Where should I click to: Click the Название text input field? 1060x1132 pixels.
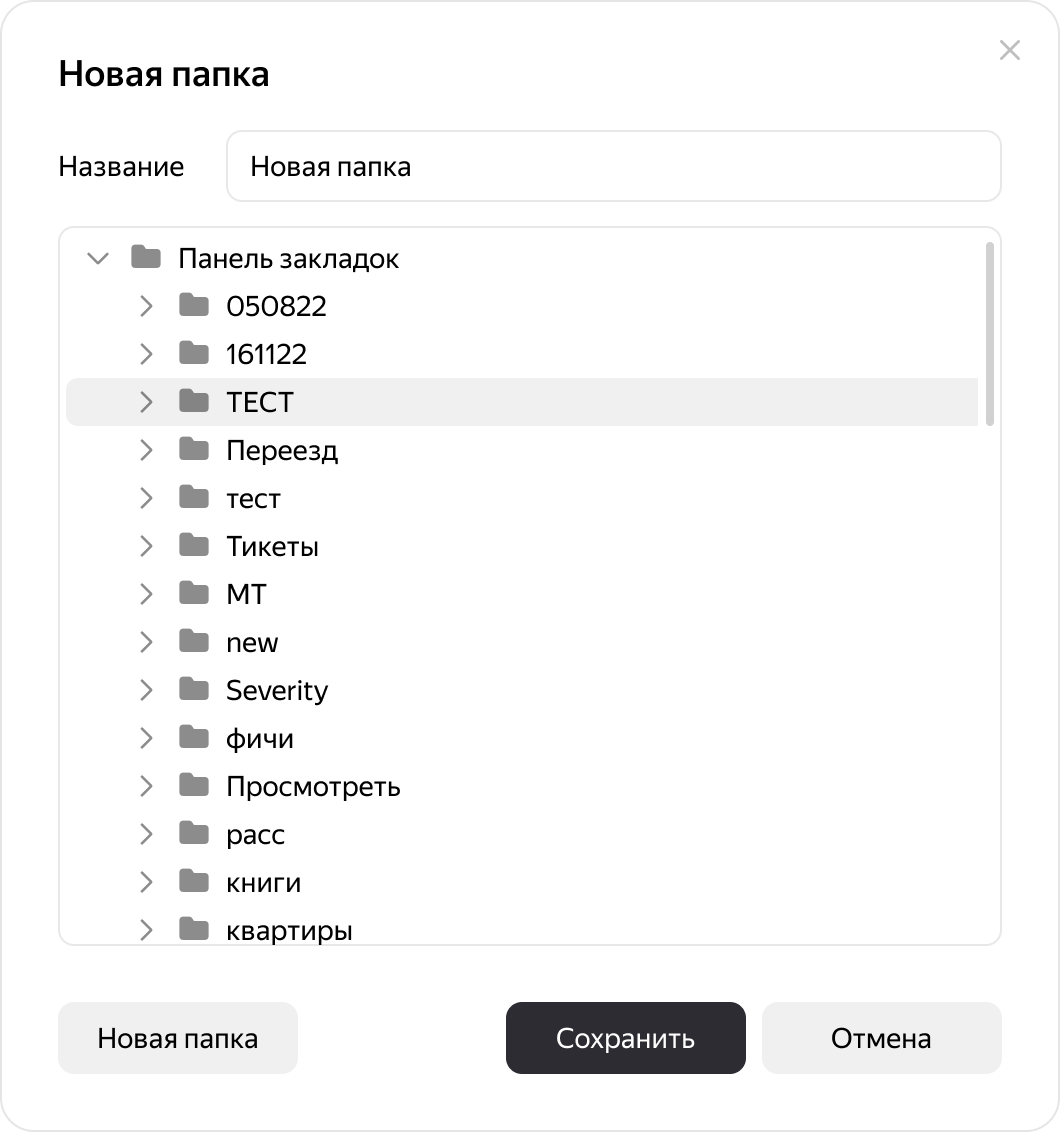click(x=613, y=166)
